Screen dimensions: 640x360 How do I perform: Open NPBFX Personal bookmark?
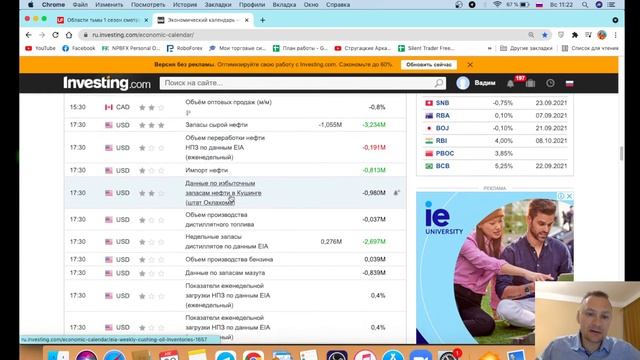(x=131, y=48)
